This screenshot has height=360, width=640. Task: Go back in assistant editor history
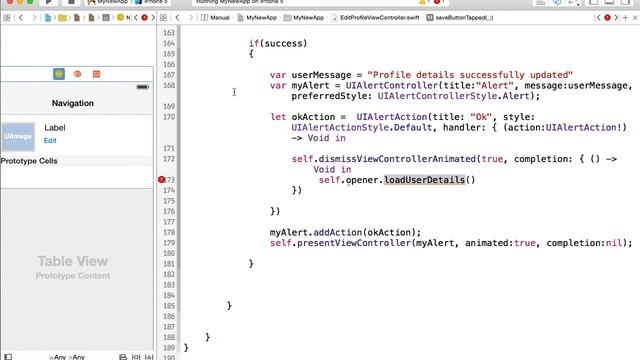(177, 18)
